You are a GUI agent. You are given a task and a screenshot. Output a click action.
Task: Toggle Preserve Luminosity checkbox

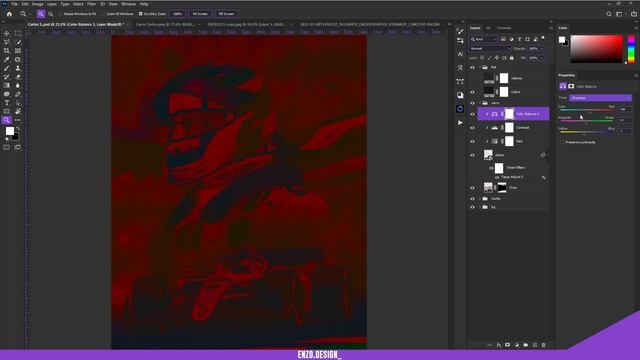(x=562, y=142)
